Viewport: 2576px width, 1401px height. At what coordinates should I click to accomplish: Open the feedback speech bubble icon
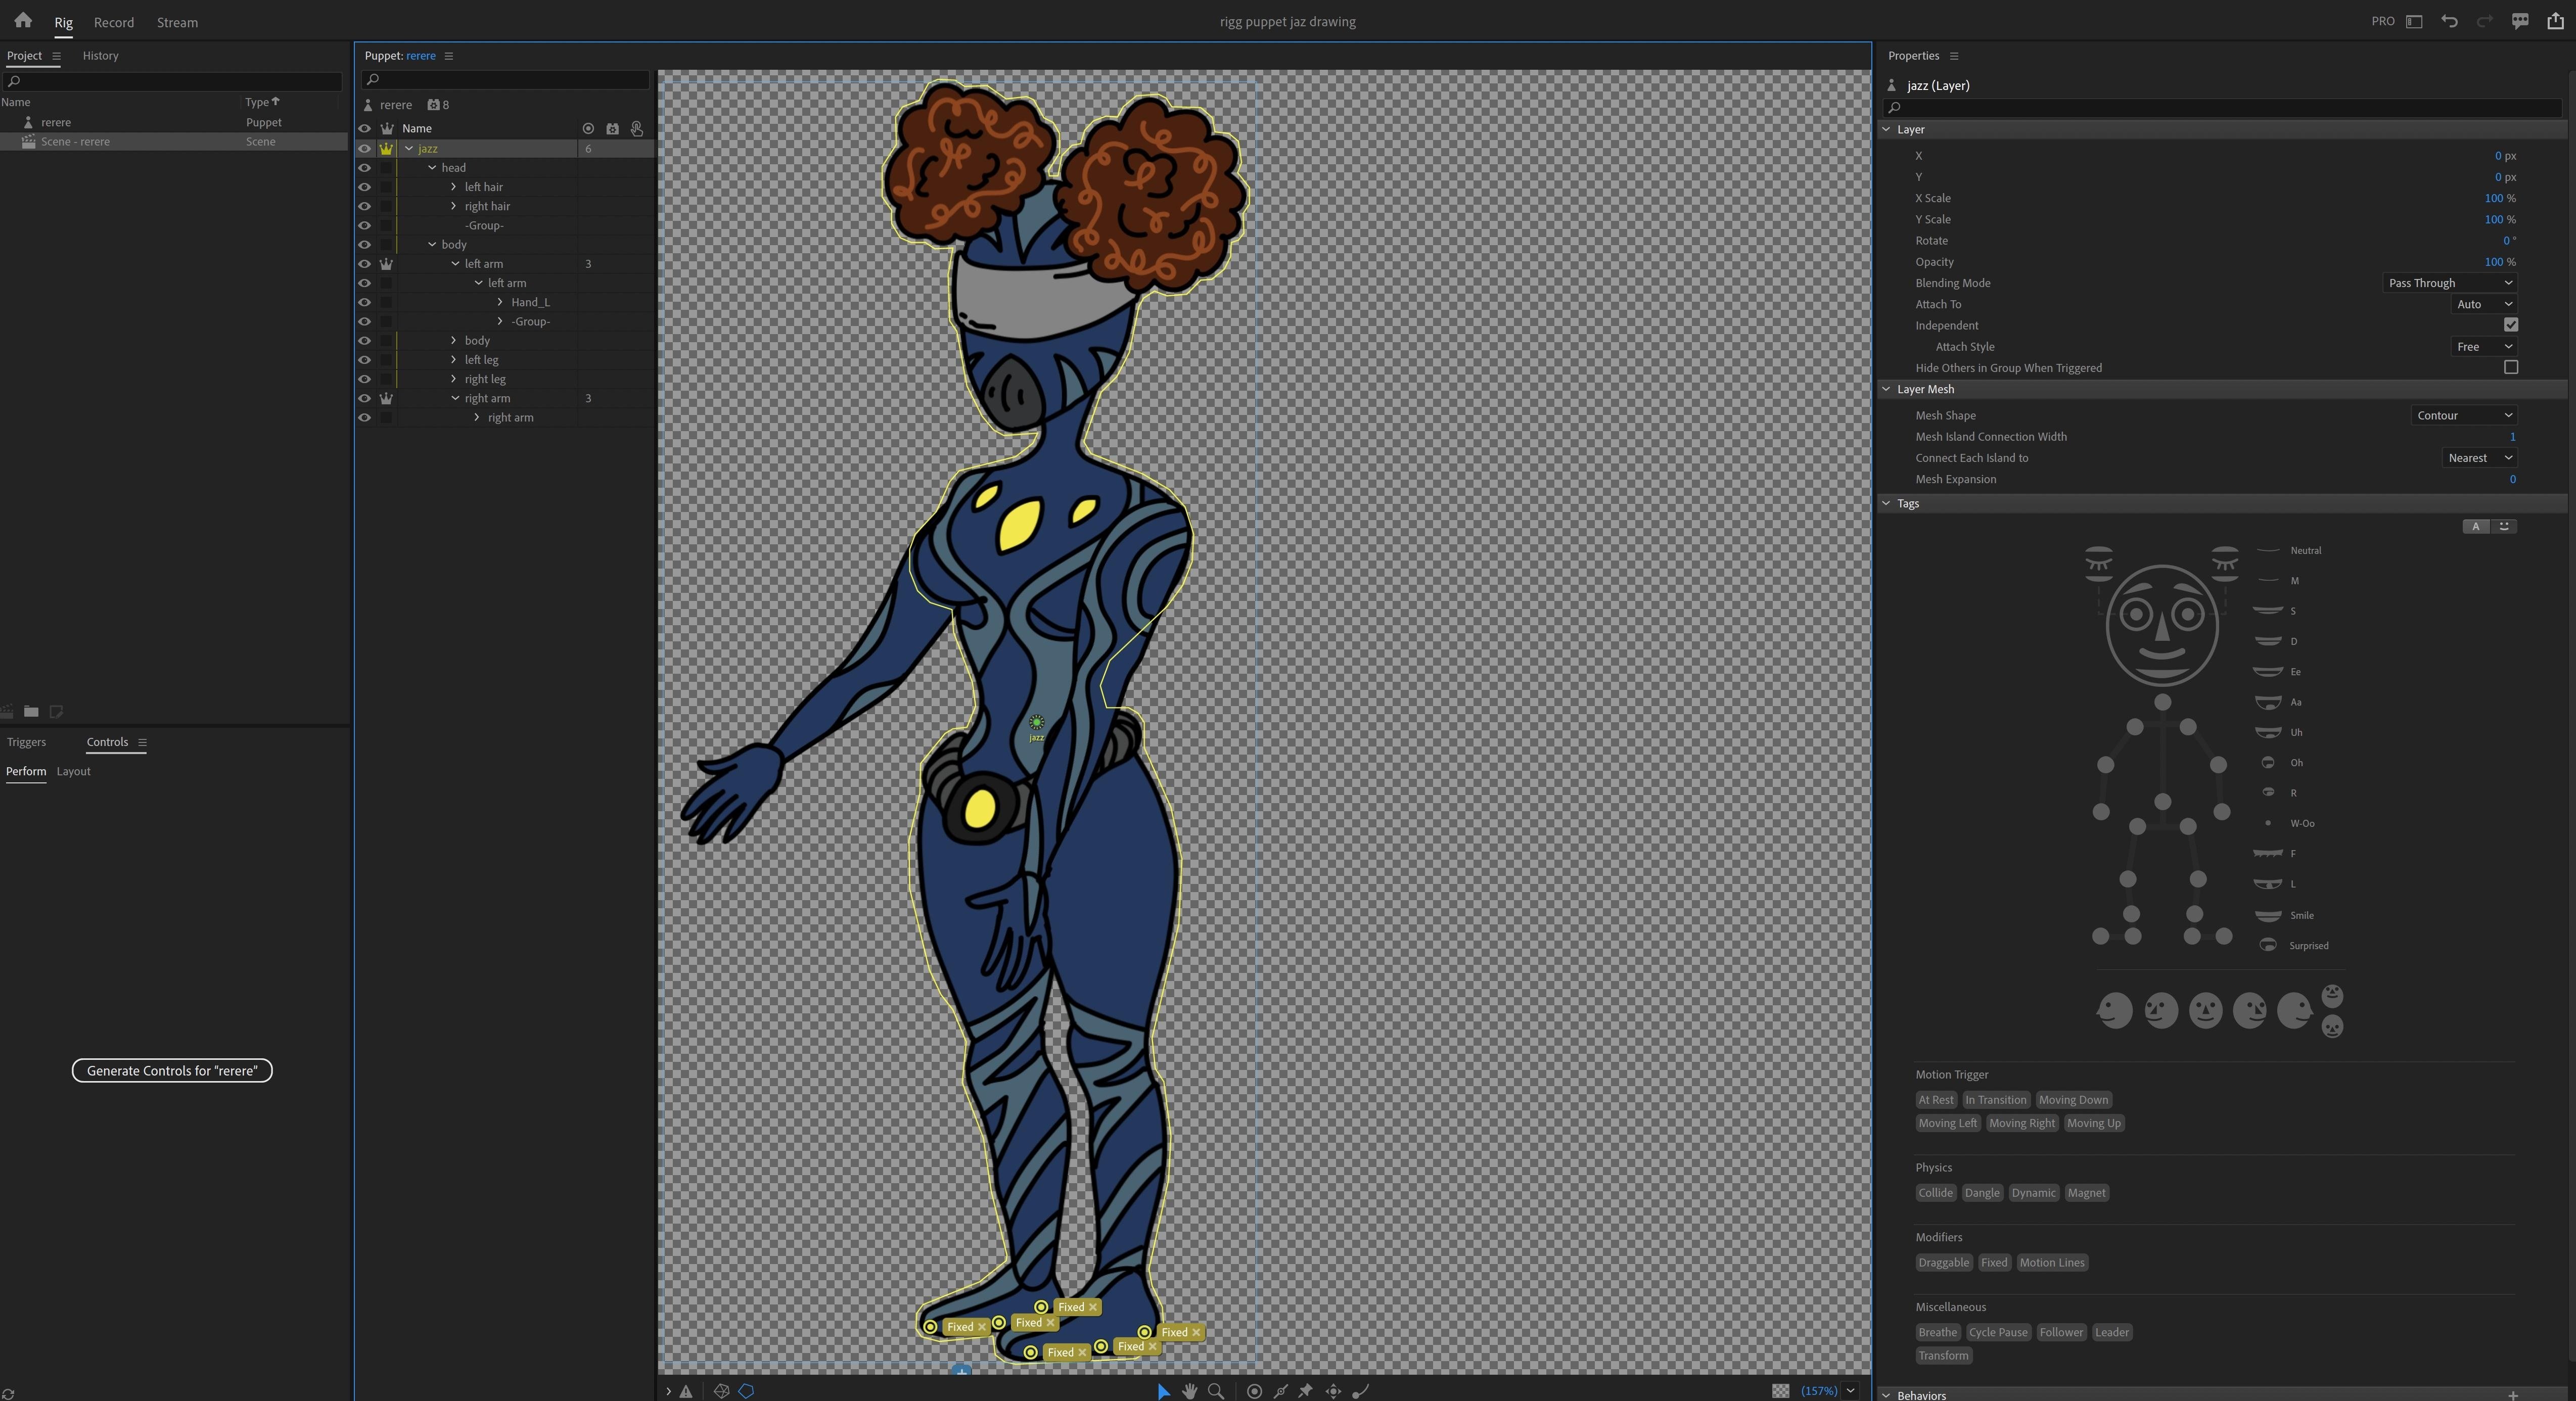2520,21
